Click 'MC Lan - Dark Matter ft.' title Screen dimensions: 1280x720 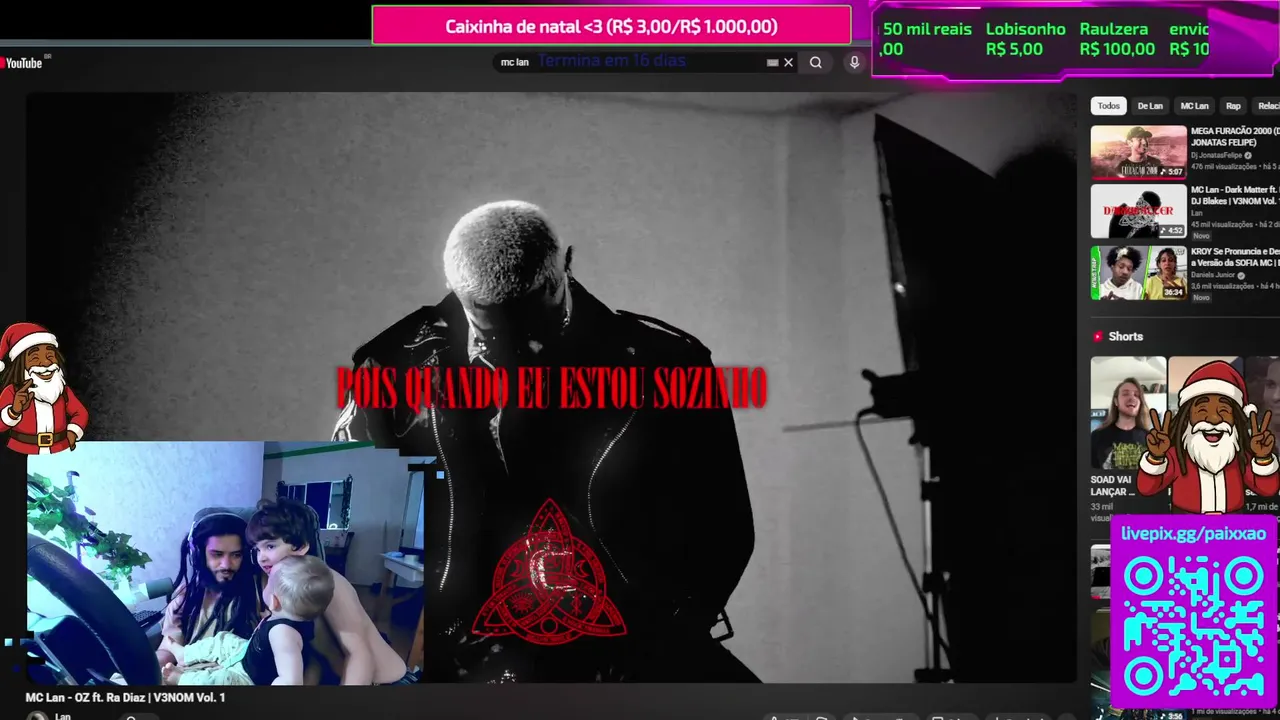[1235, 195]
